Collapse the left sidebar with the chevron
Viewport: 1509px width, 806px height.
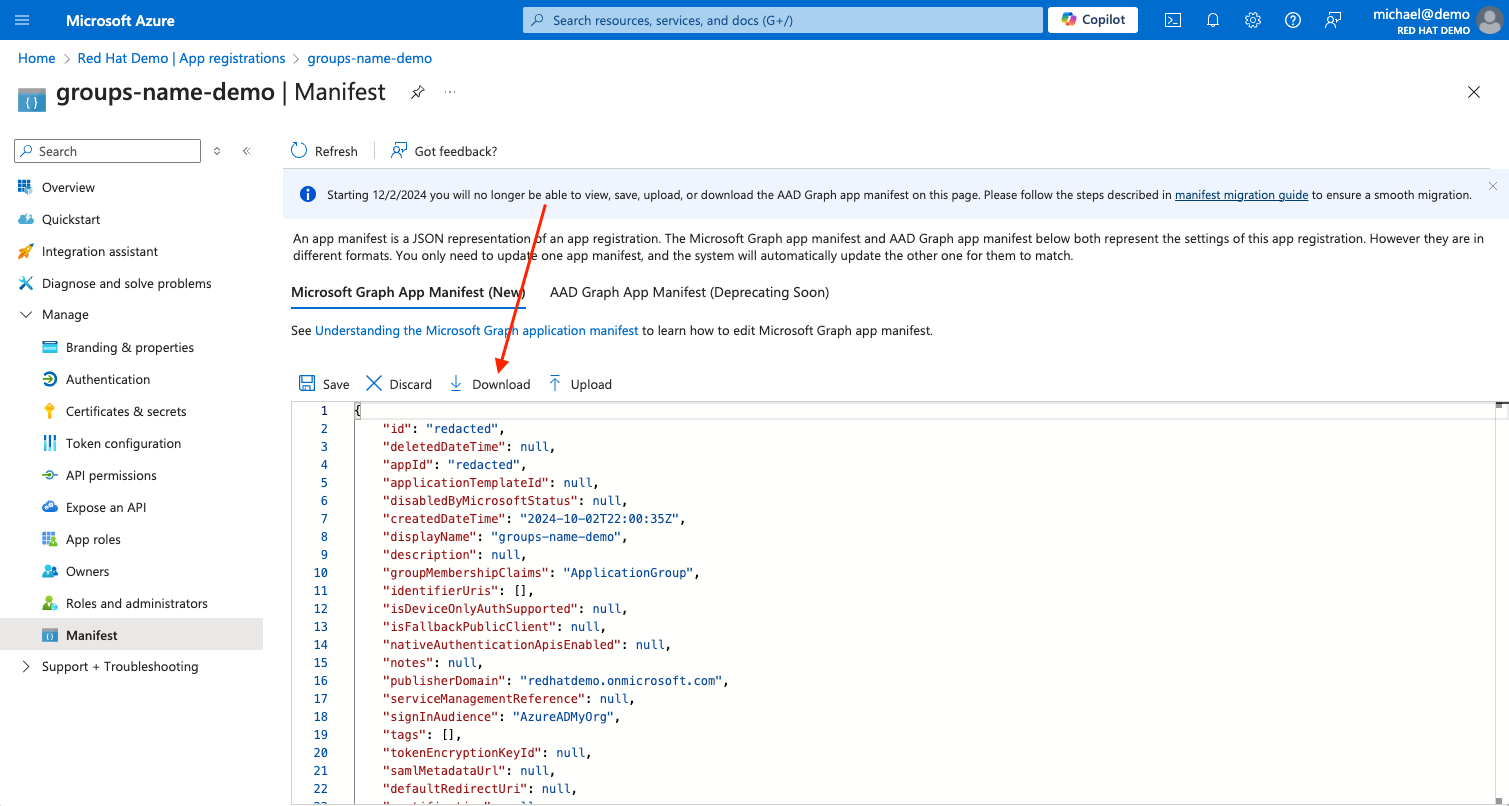tap(246, 150)
